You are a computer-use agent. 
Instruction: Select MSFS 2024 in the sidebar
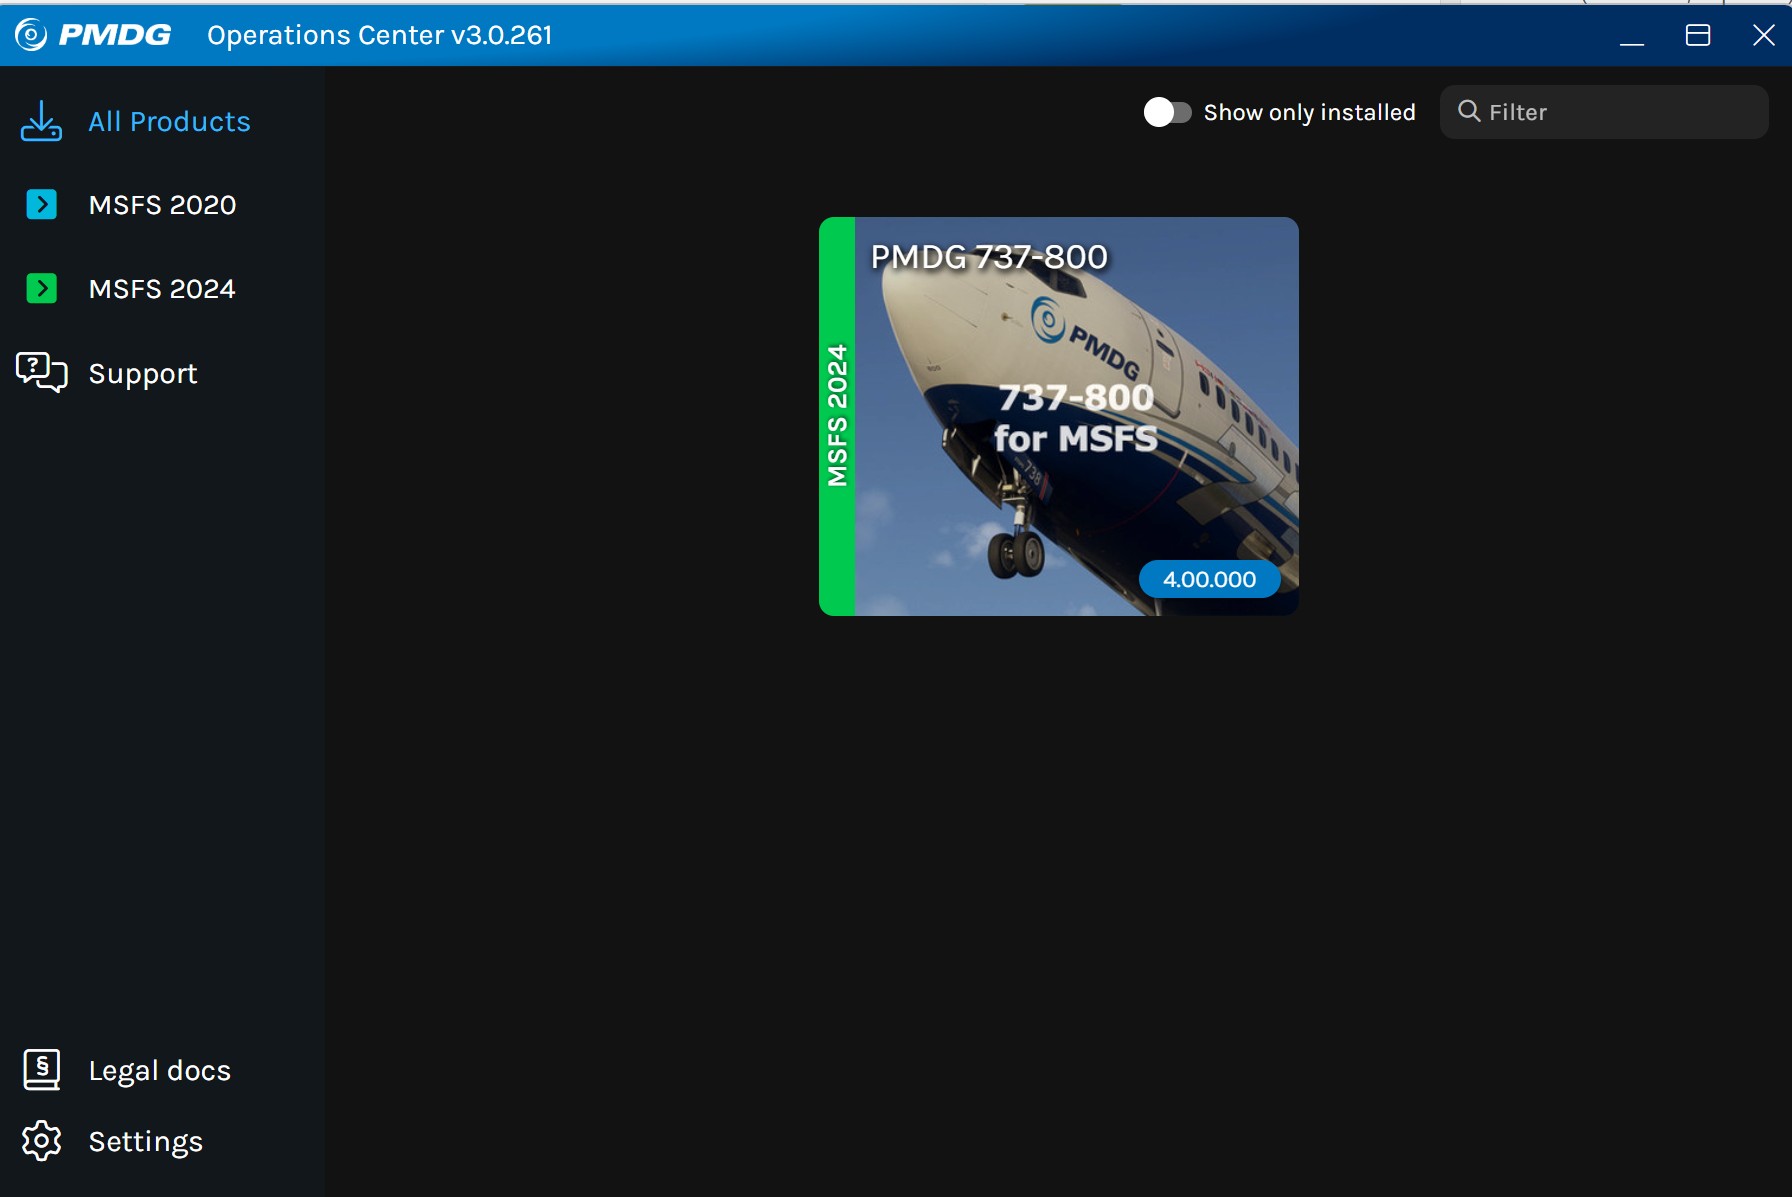click(162, 289)
